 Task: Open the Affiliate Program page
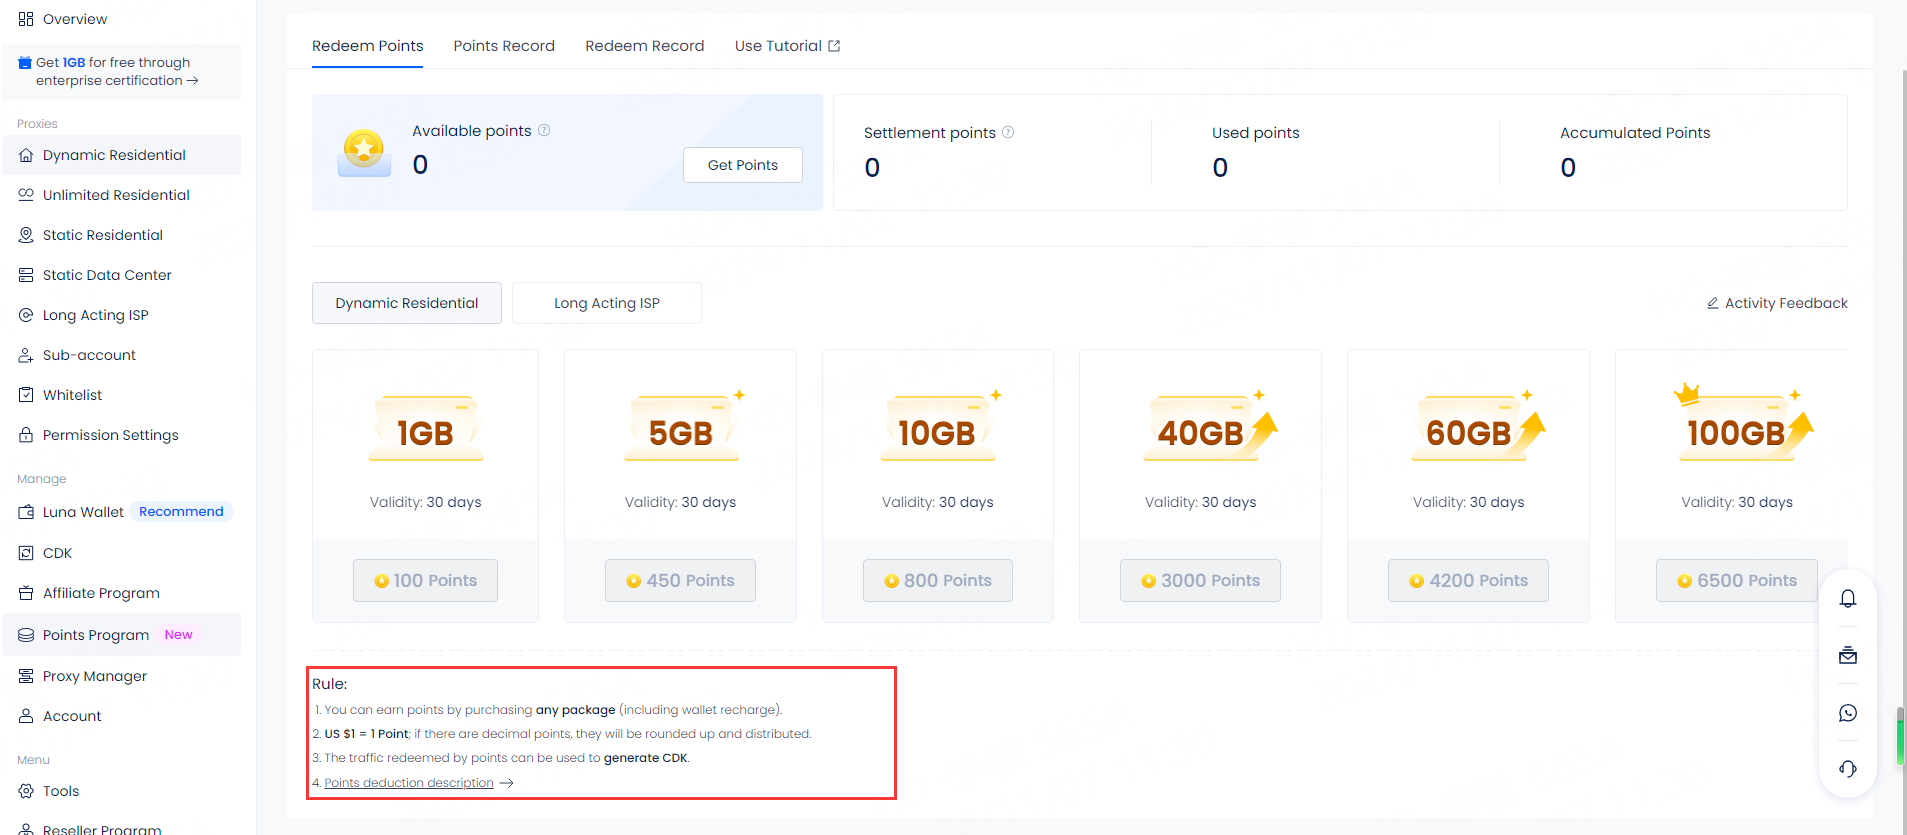coord(101,593)
